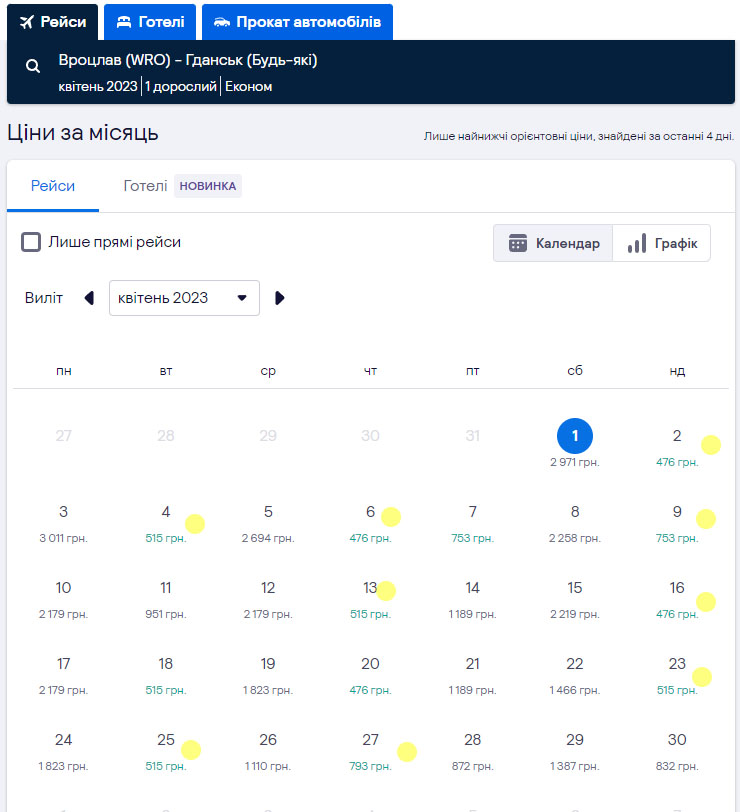Select April 2 with 476 грн.

coord(677,447)
